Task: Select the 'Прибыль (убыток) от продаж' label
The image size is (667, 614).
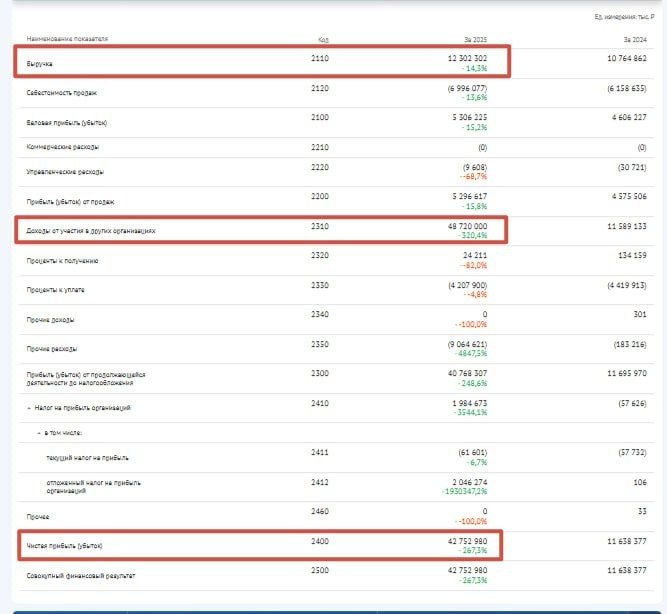Action: pyautogui.click(x=70, y=202)
